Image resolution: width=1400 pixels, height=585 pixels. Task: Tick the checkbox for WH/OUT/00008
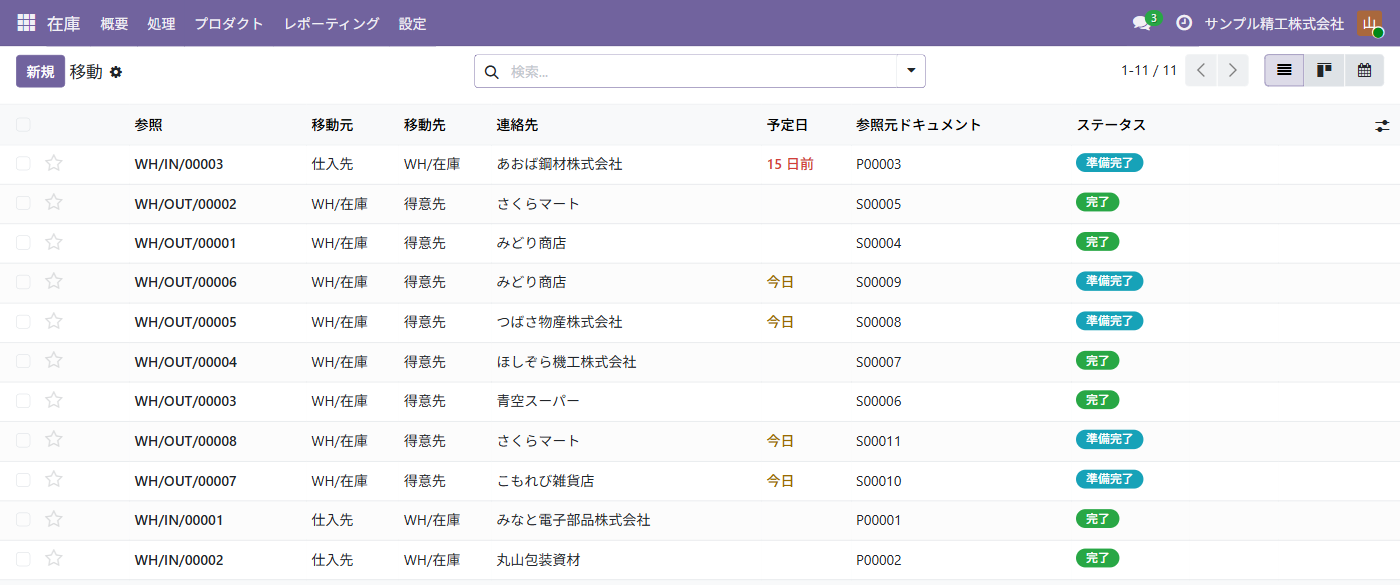pyautogui.click(x=23, y=440)
